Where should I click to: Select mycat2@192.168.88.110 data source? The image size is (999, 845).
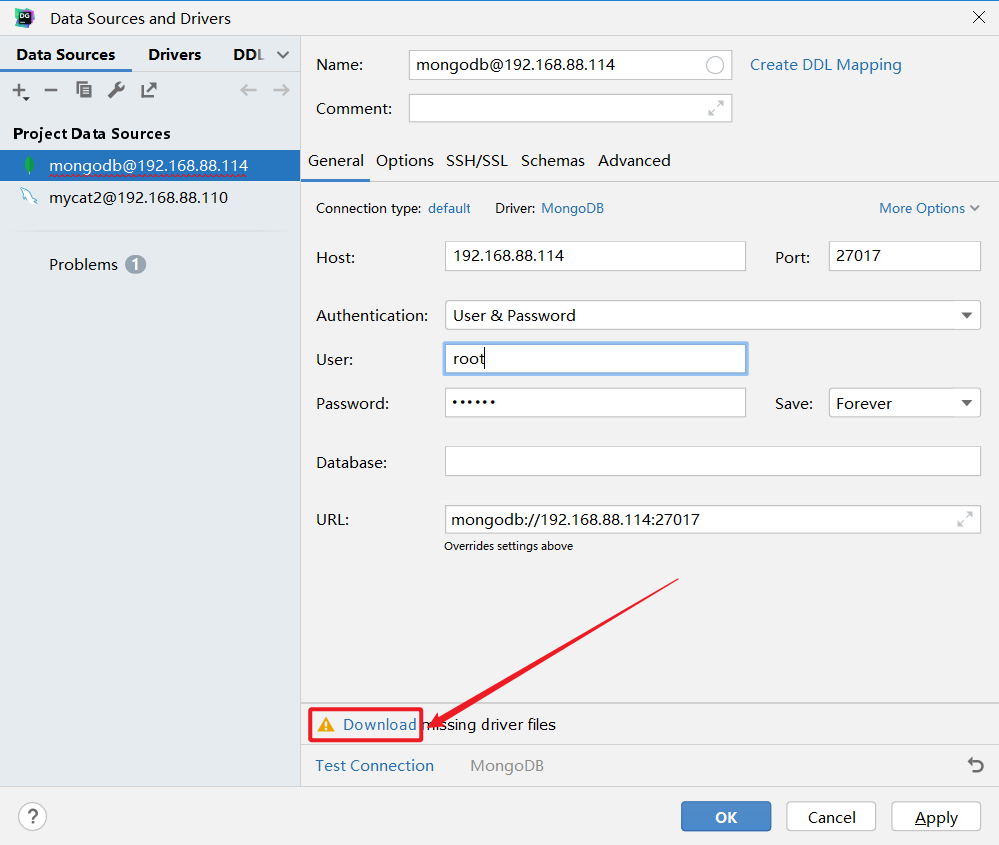coord(150,197)
